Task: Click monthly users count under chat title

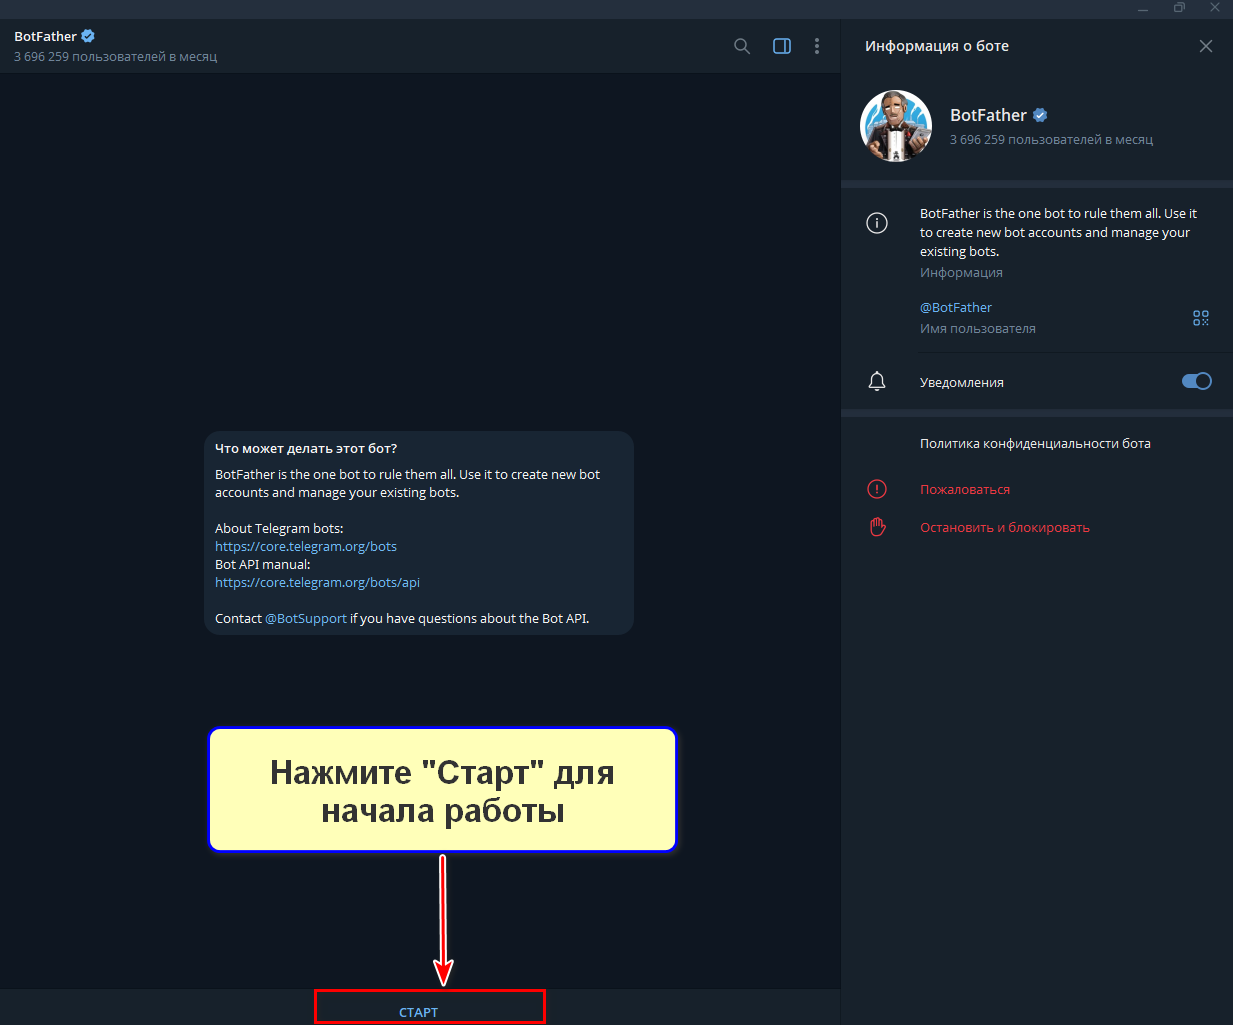Action: pyautogui.click(x=115, y=57)
